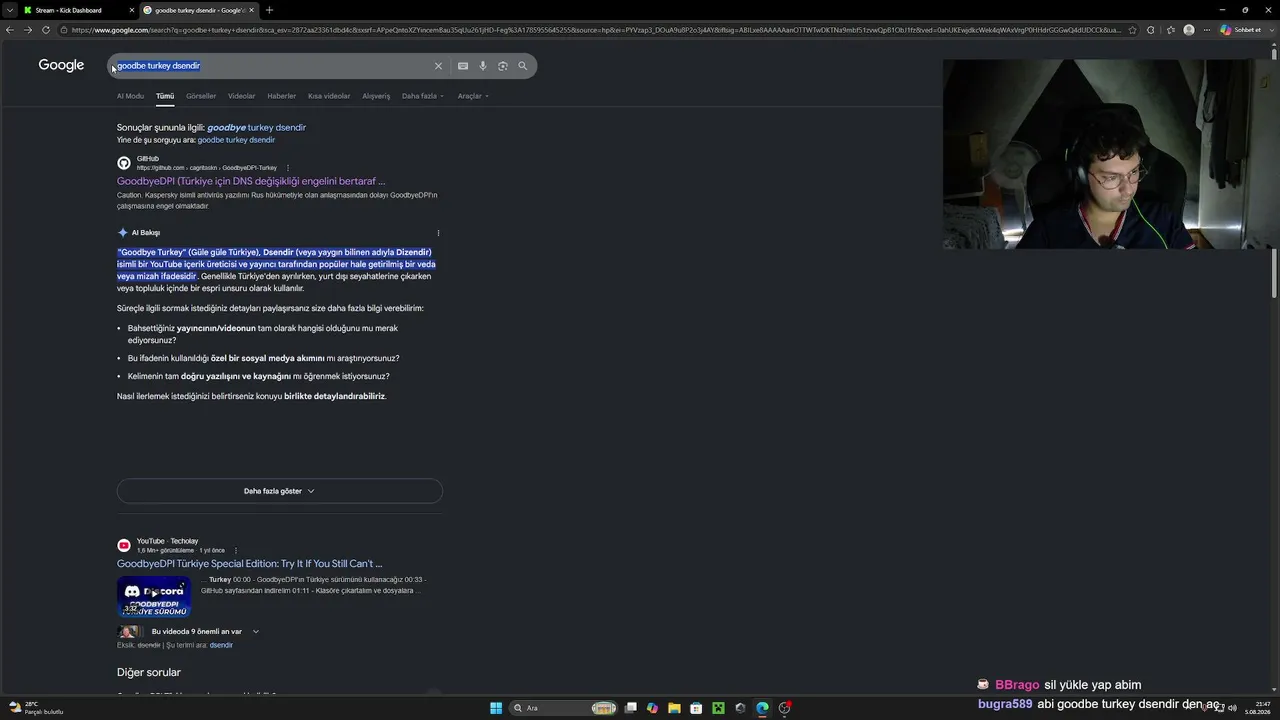Open weather widget showing 28°C
This screenshot has height=720, width=1280.
pyautogui.click(x=35, y=708)
